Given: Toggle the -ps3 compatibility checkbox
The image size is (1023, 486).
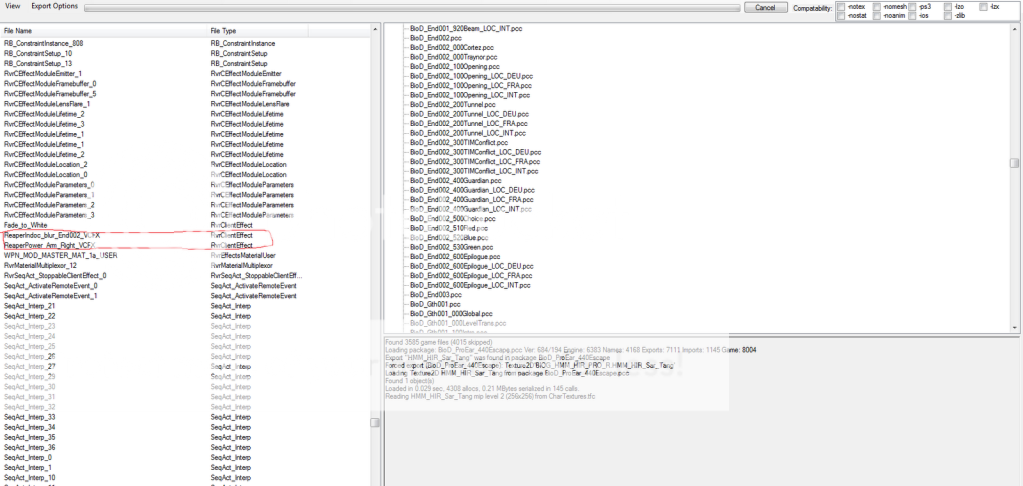Looking at the screenshot, I should coord(913,7).
